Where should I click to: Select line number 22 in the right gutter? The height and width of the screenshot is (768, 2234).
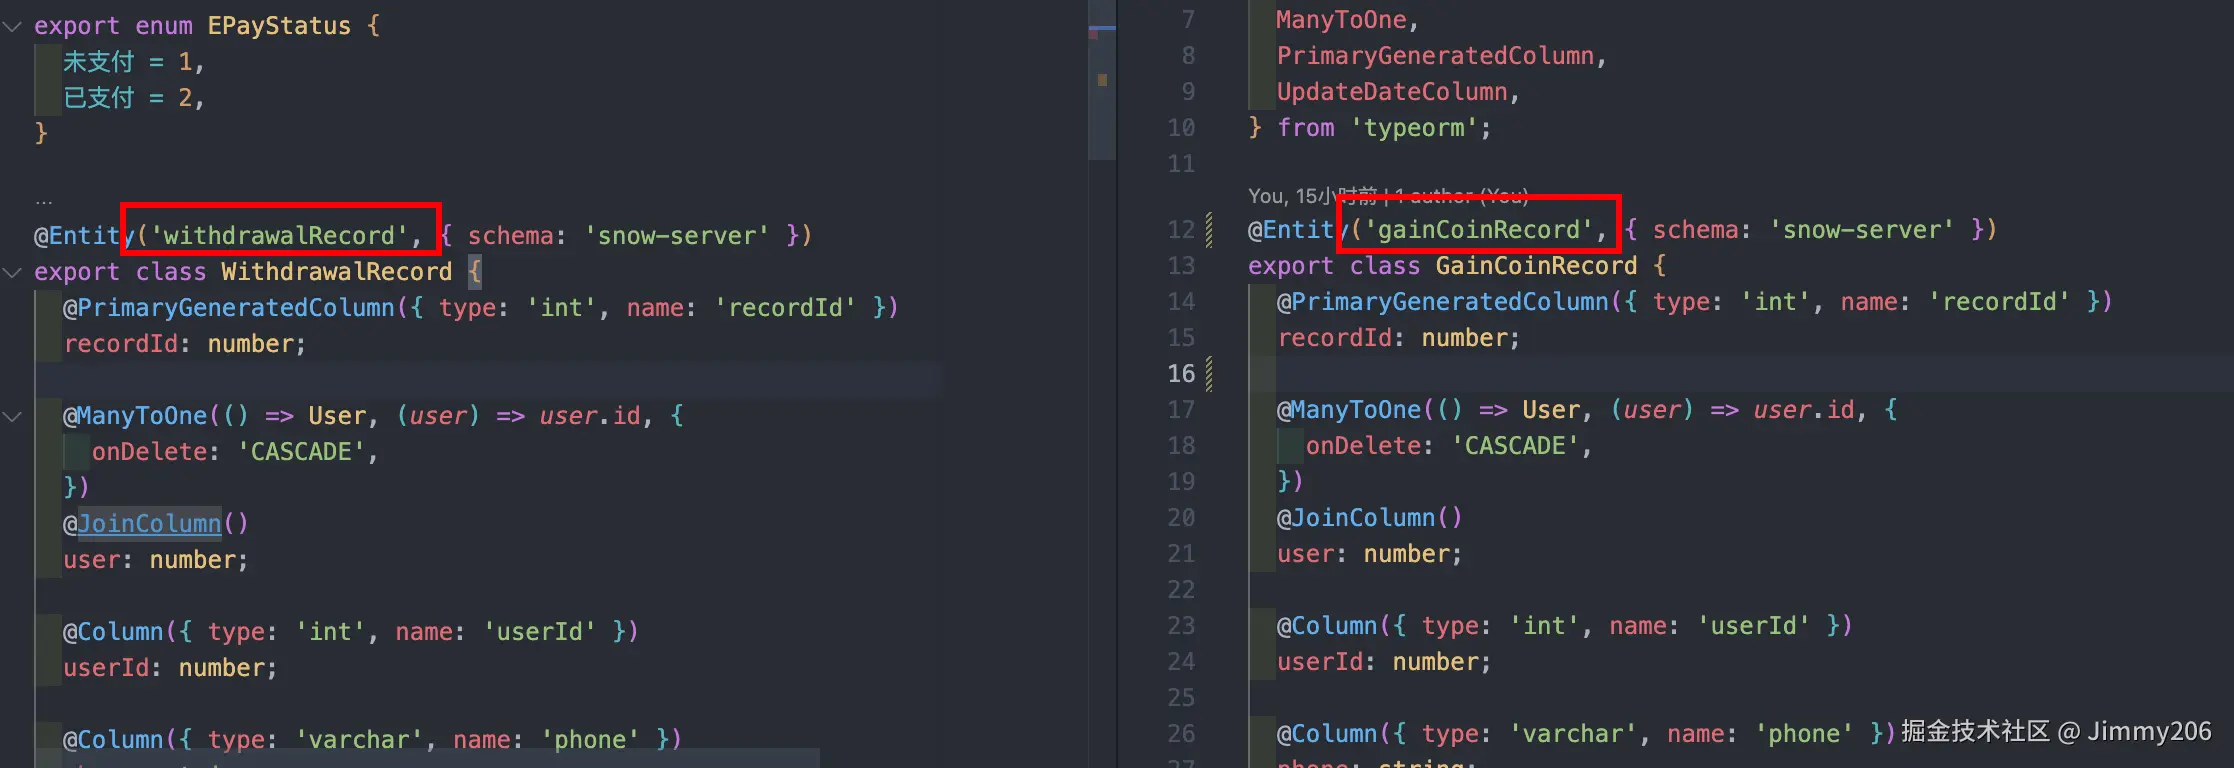point(1181,590)
